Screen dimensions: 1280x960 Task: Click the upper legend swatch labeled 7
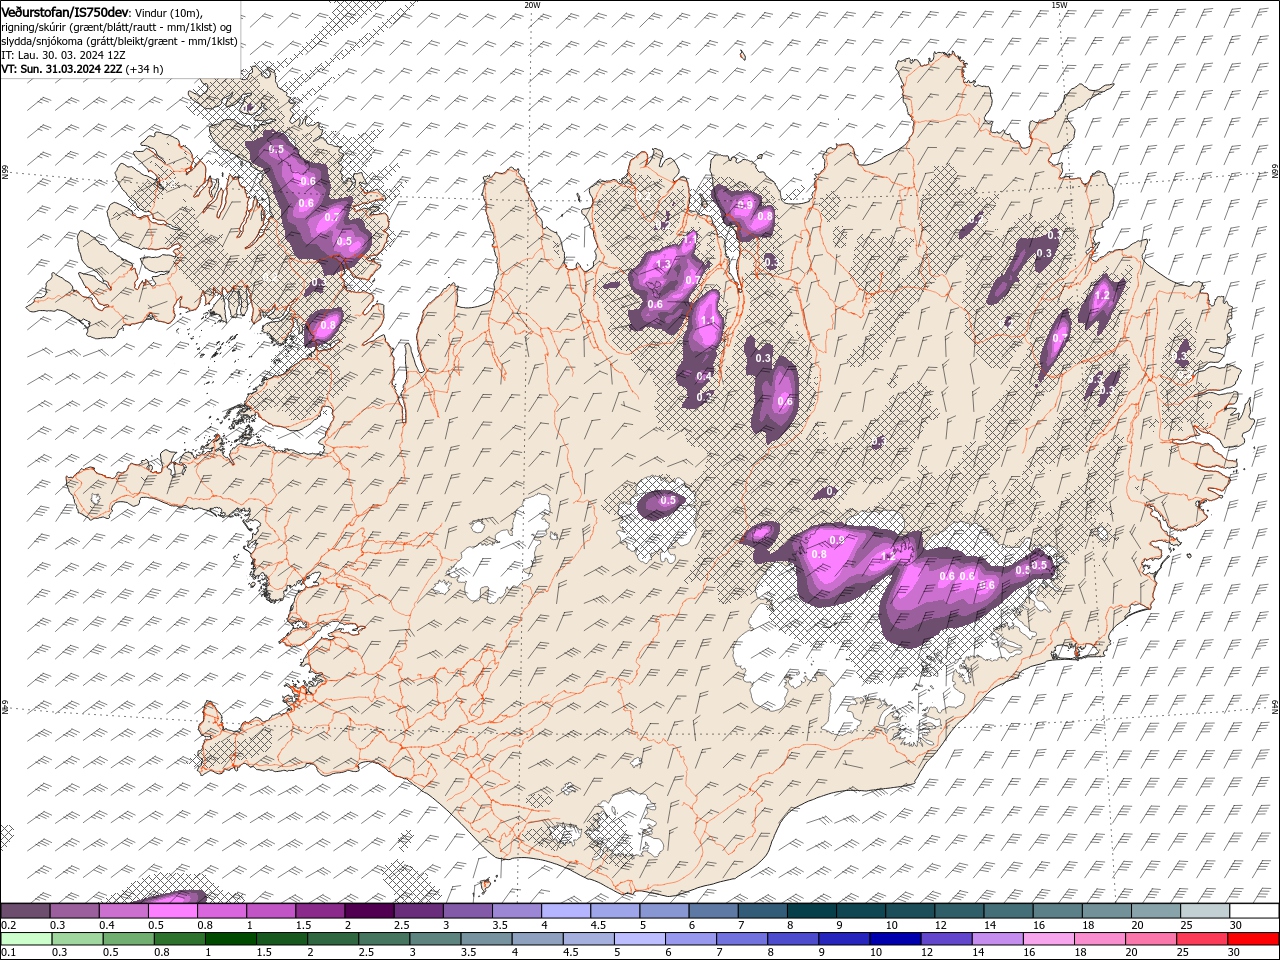(x=761, y=911)
